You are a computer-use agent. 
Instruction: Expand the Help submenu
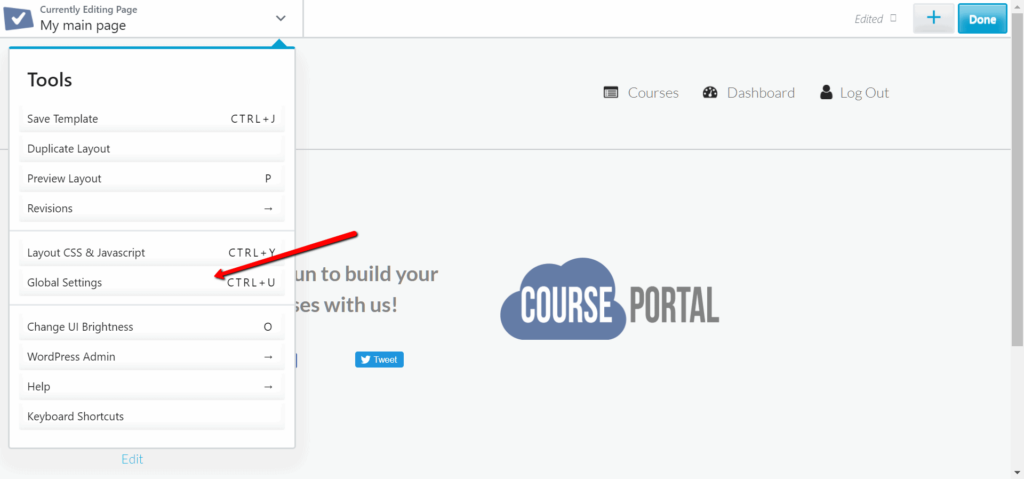pos(267,386)
